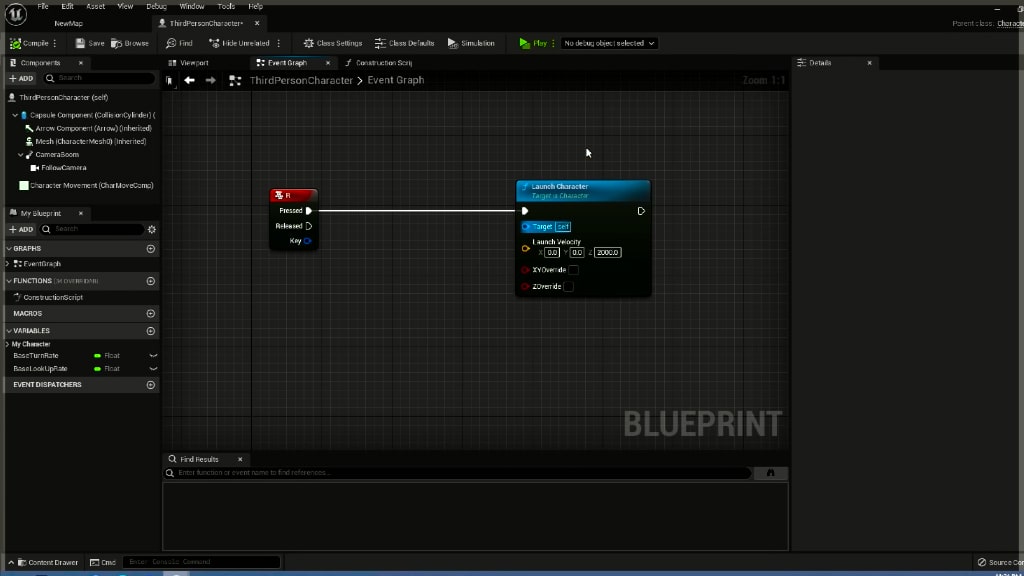Image resolution: width=1024 pixels, height=576 pixels.
Task: Switch to the Viewport tab
Action: (x=188, y=63)
